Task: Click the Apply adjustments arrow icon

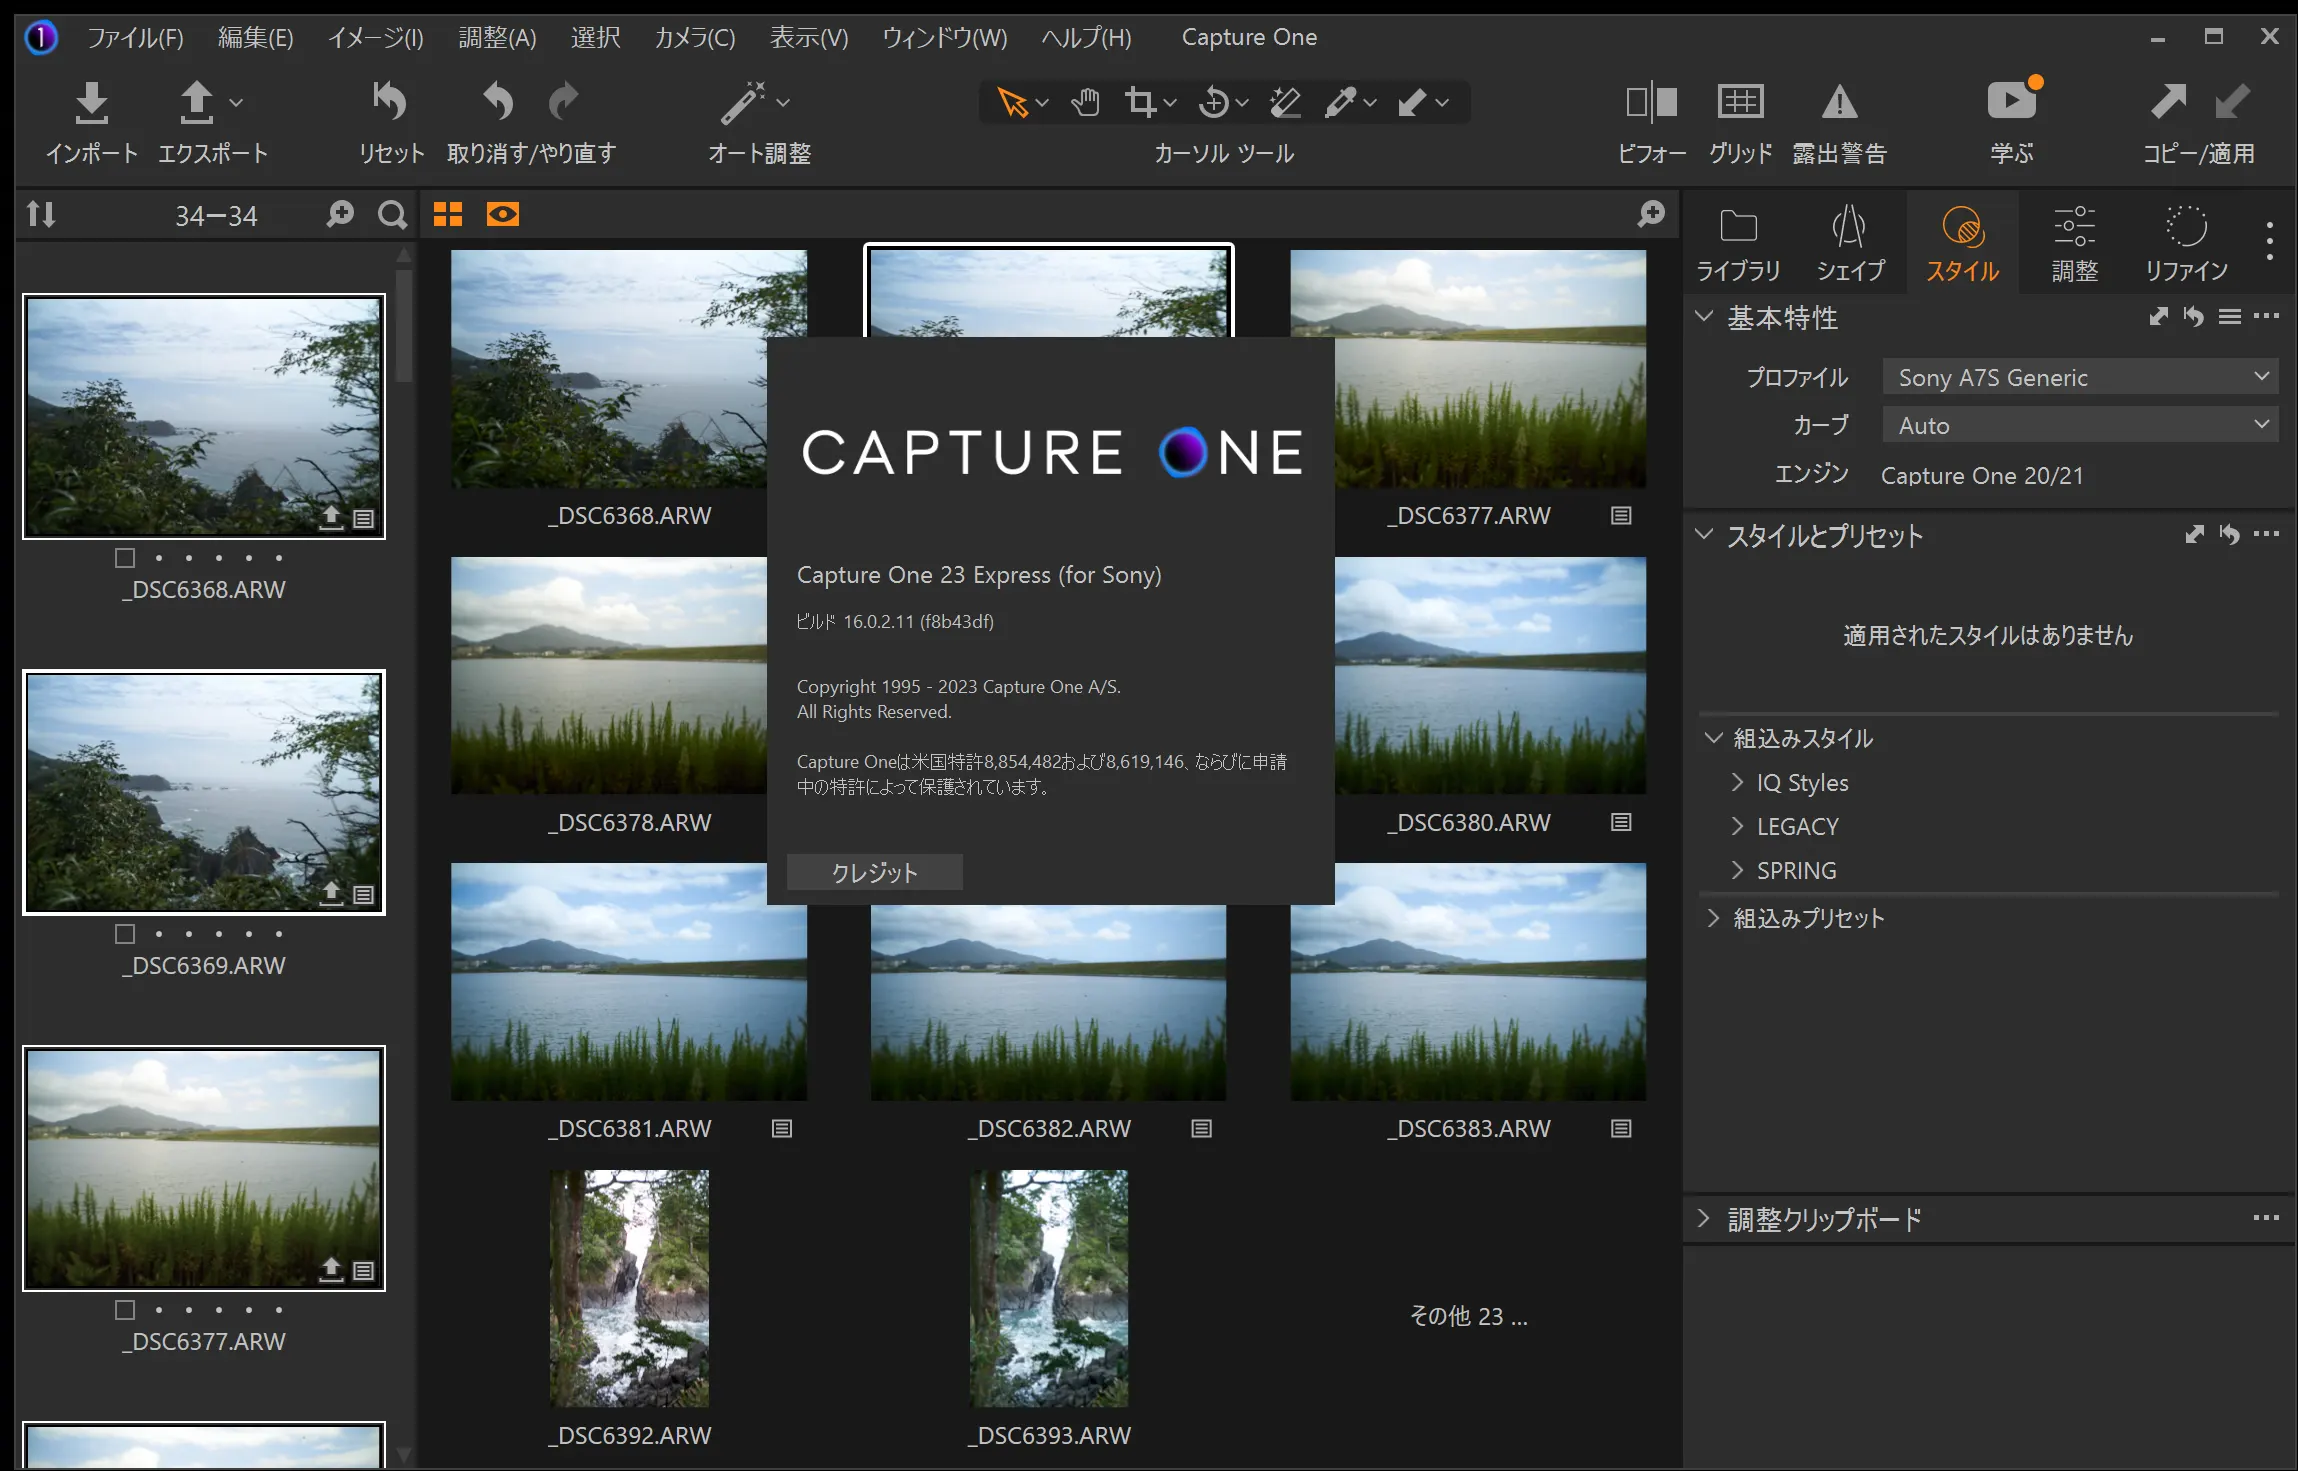Action: point(2232,101)
